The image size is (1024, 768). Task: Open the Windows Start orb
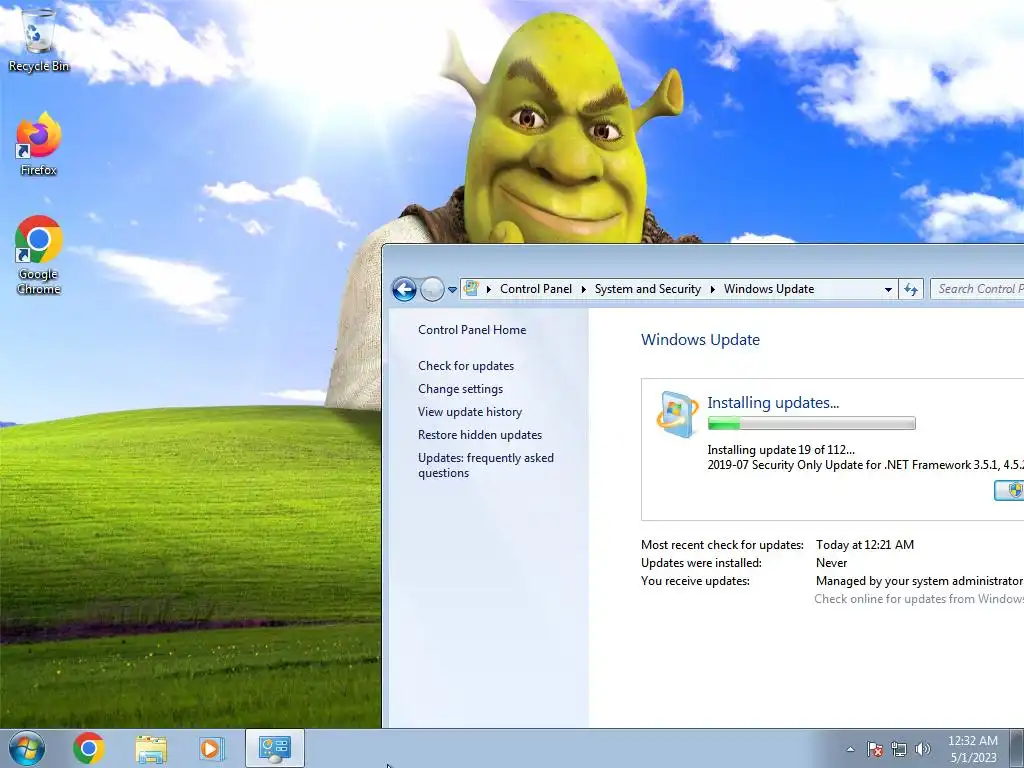click(27, 748)
